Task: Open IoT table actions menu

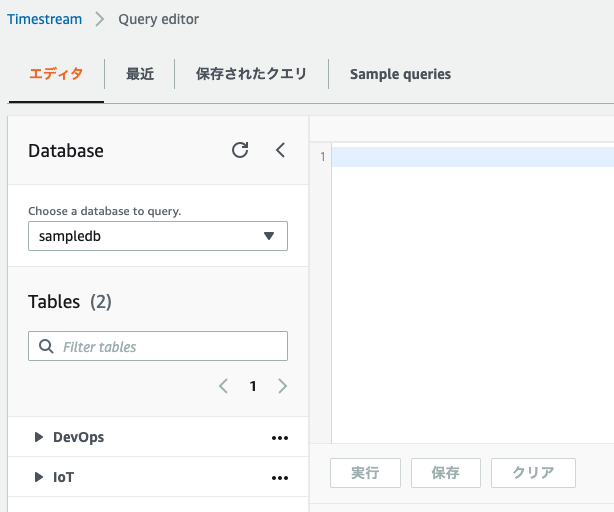Action: pyautogui.click(x=280, y=478)
